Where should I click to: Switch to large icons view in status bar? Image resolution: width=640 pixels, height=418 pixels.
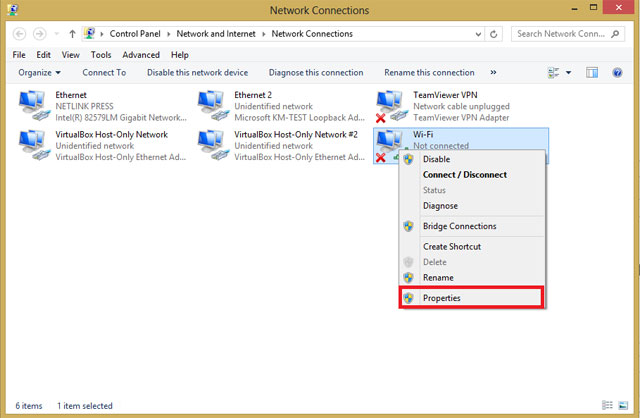pyautogui.click(x=623, y=405)
